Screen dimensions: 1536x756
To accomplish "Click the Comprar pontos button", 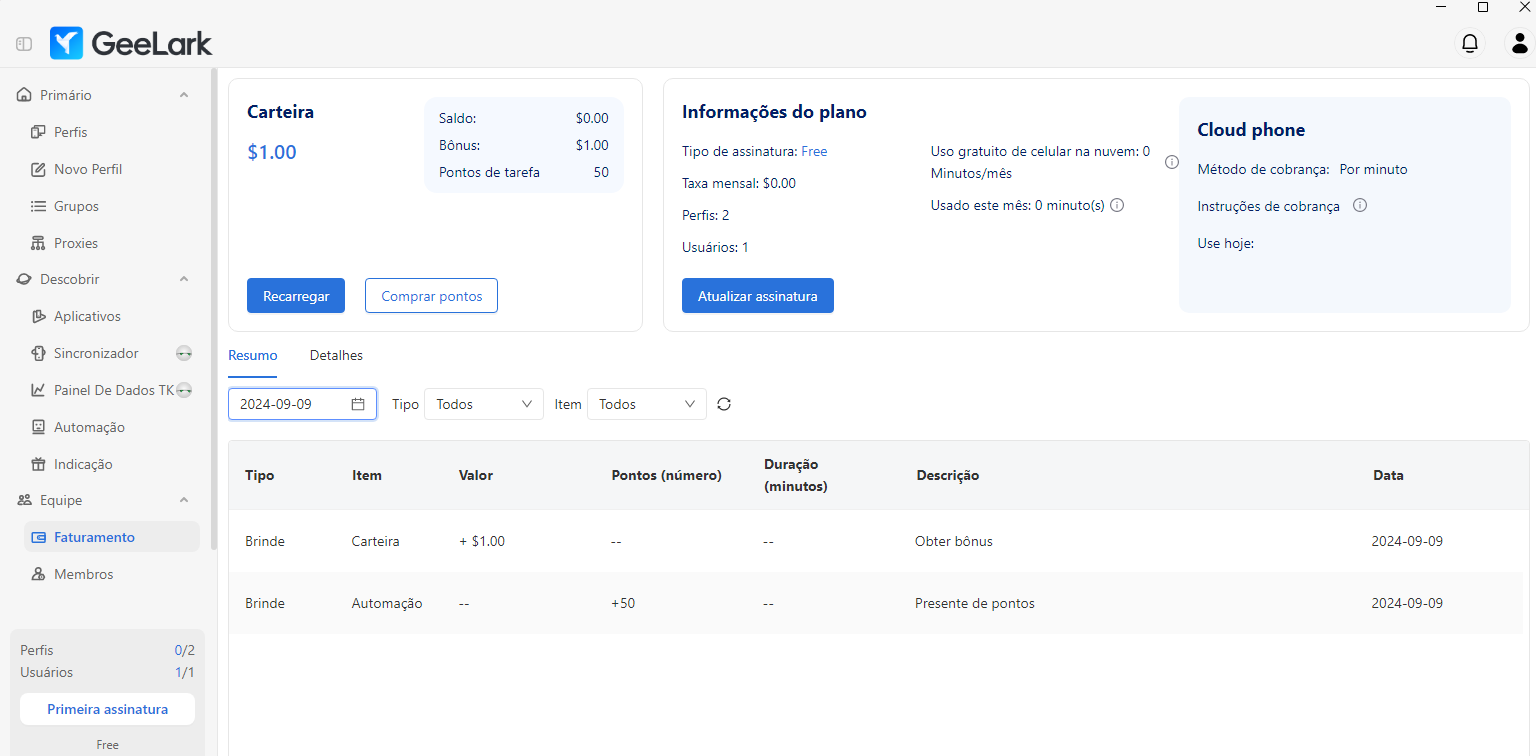I will [432, 296].
